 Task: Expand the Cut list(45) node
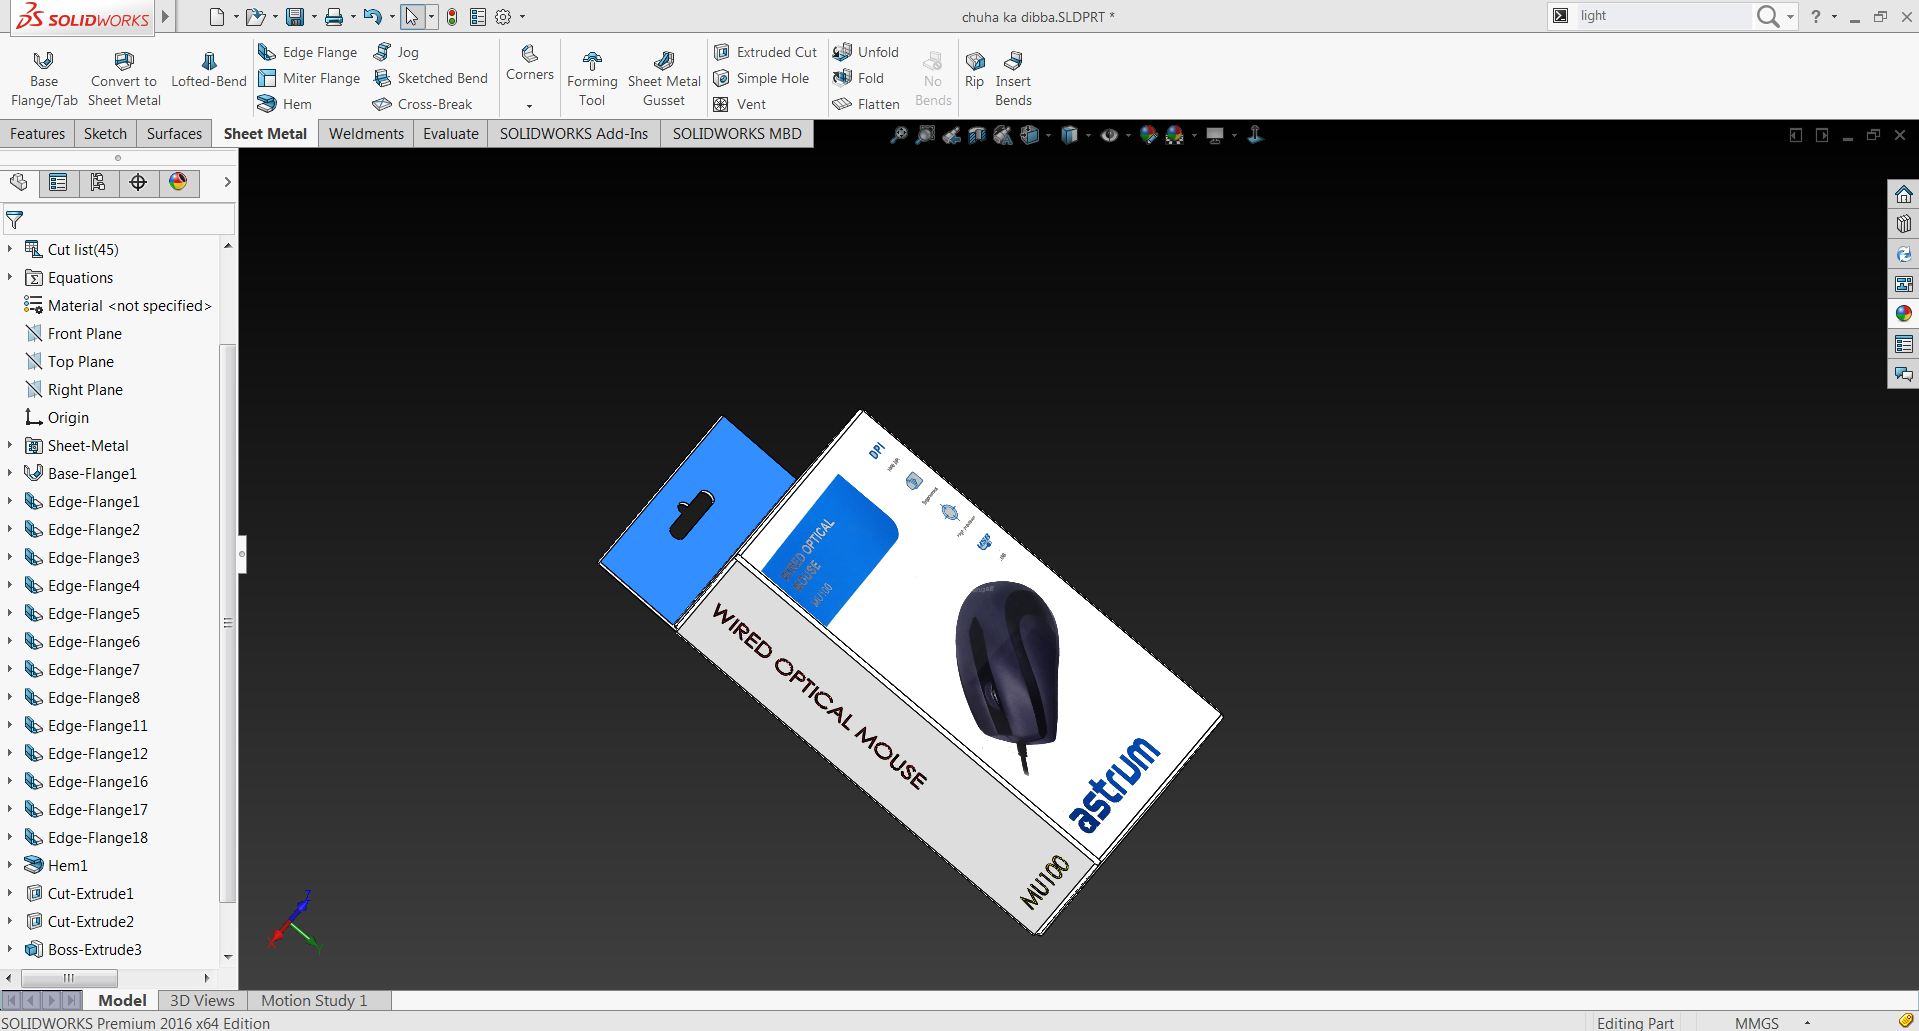(x=10, y=249)
